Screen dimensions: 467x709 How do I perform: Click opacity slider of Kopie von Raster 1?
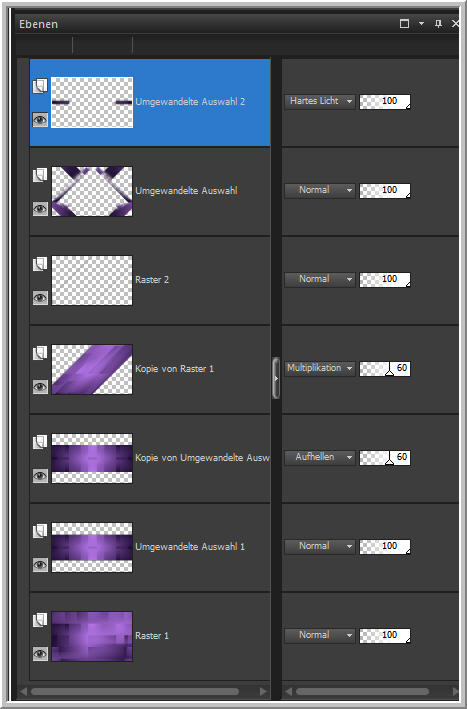click(x=385, y=369)
